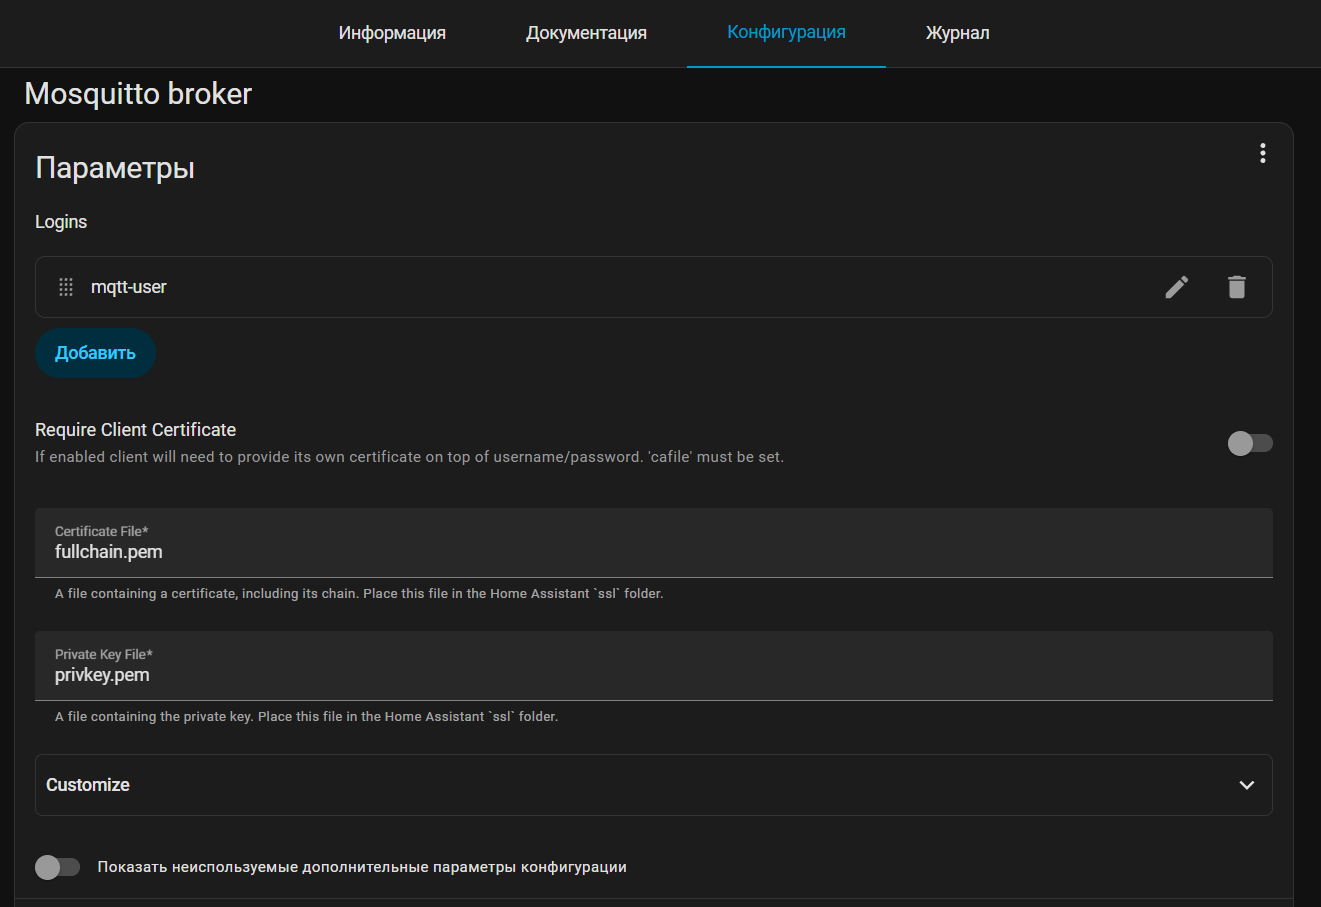Grab the mqtt-user drag handle

(x=66, y=287)
